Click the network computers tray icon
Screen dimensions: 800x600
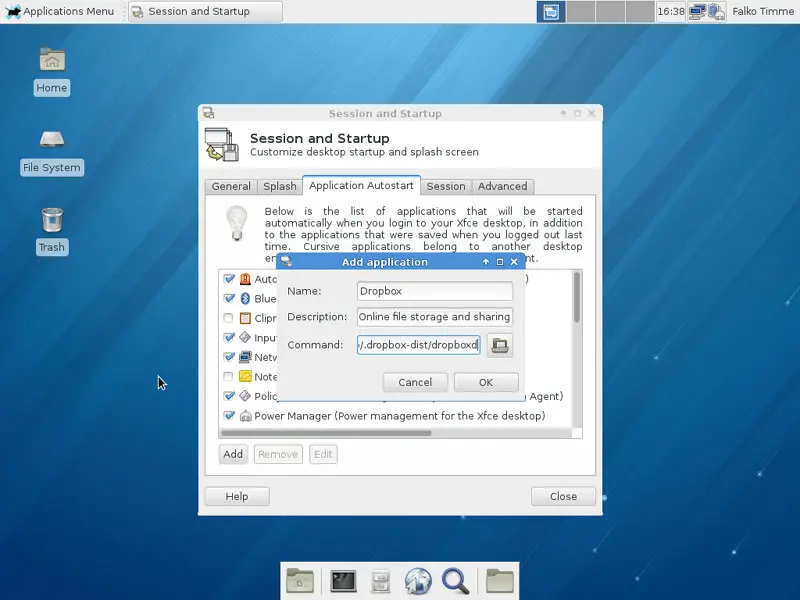696,11
